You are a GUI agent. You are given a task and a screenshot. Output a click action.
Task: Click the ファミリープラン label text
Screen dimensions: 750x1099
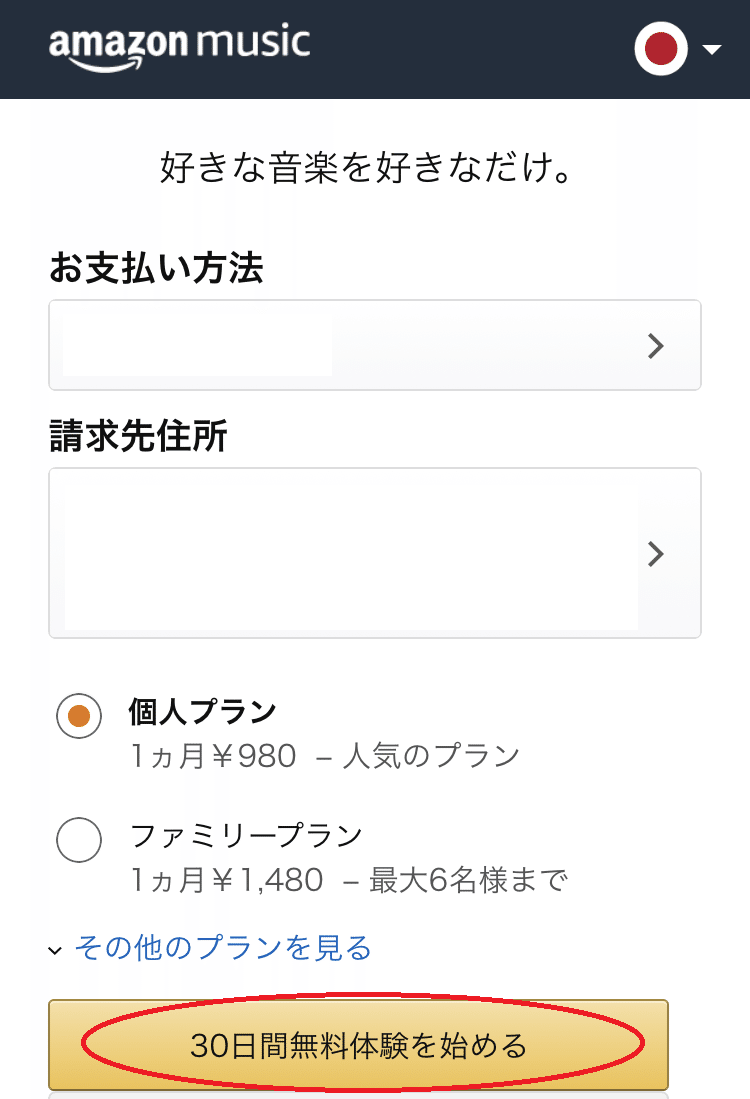[247, 835]
